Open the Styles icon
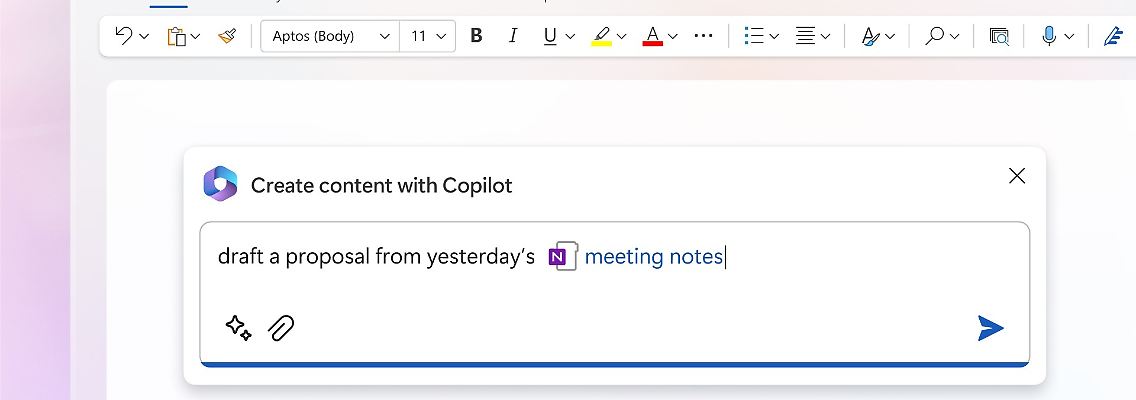 tap(869, 36)
